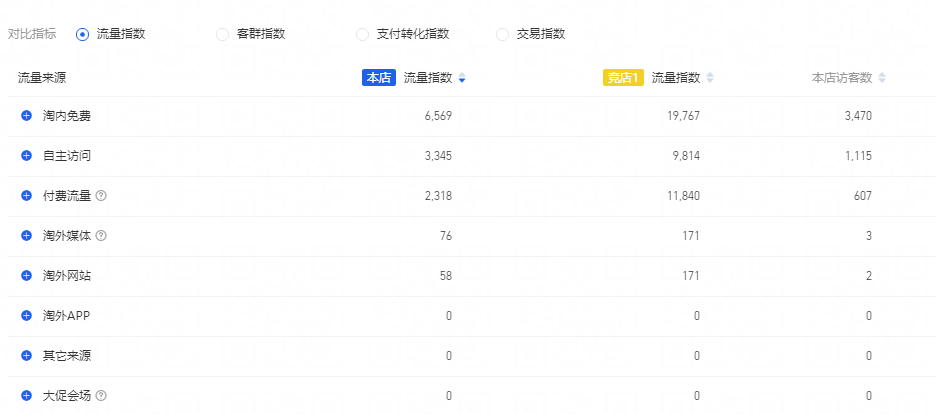
Task: Click 竞店1 value 171 in 淘外网站 row
Action: coord(691,276)
